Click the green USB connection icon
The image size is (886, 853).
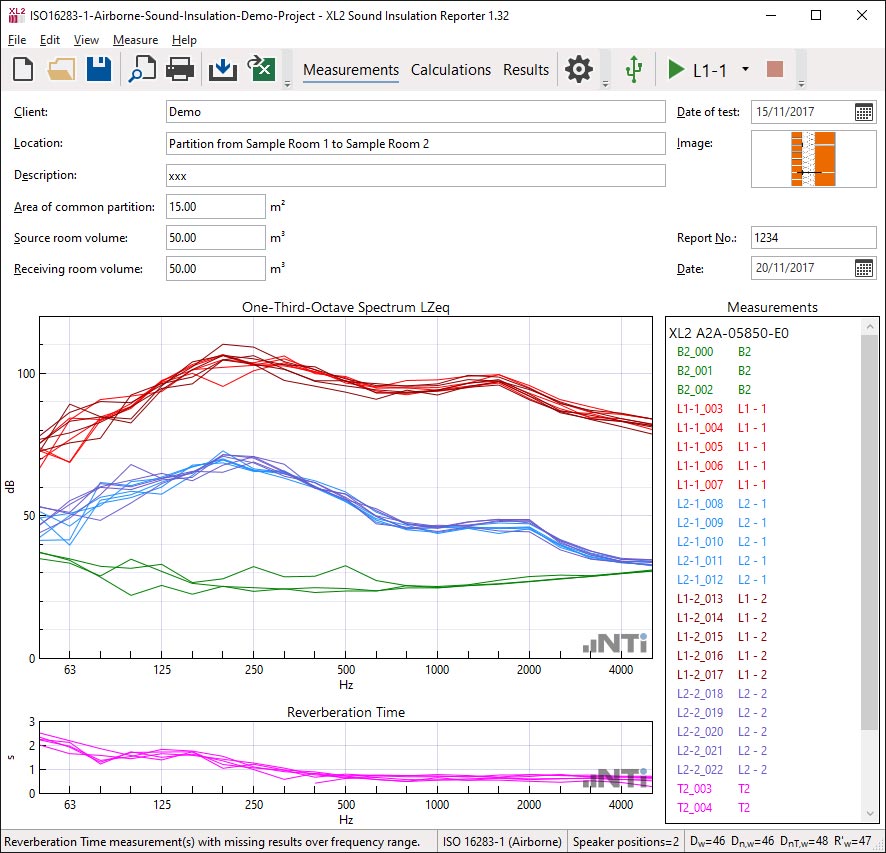pos(632,69)
